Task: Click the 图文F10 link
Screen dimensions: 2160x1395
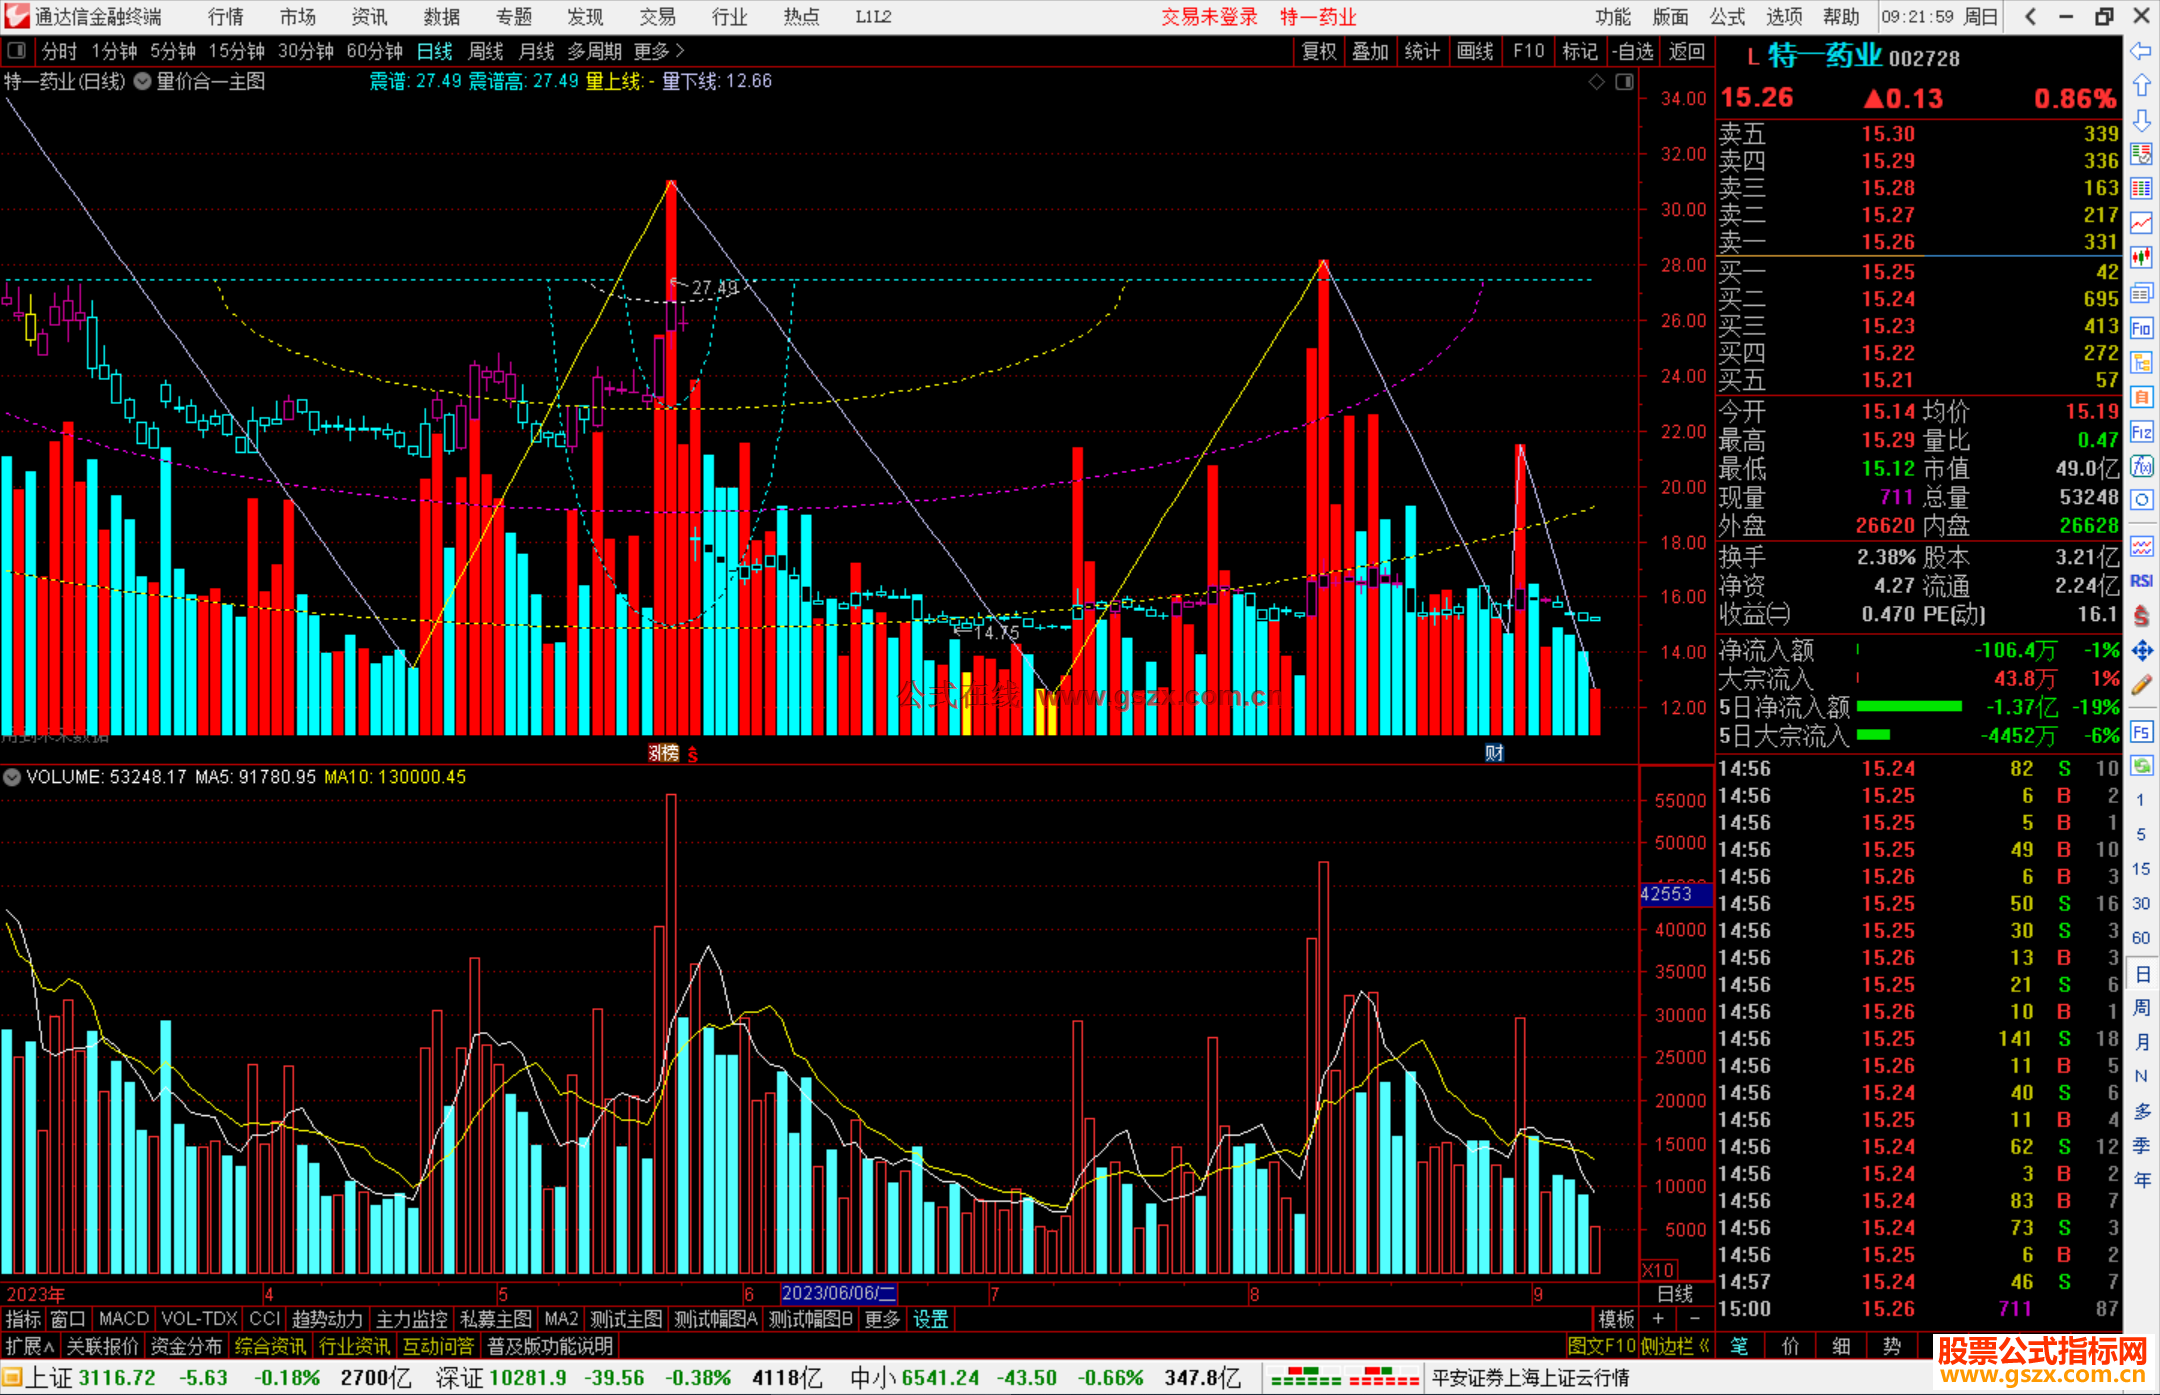Action: pos(1601,1346)
